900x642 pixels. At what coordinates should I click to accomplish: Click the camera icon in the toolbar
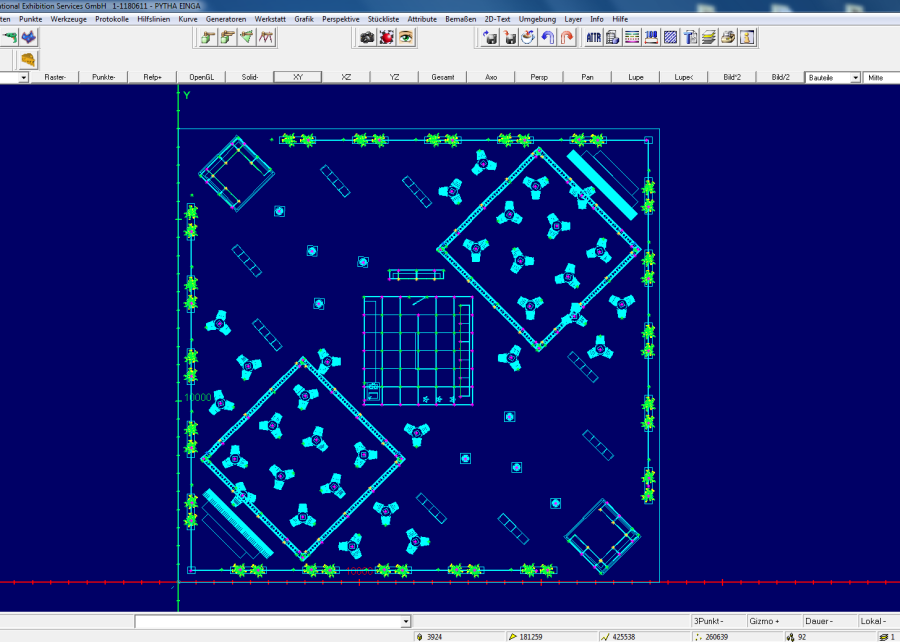(367, 37)
